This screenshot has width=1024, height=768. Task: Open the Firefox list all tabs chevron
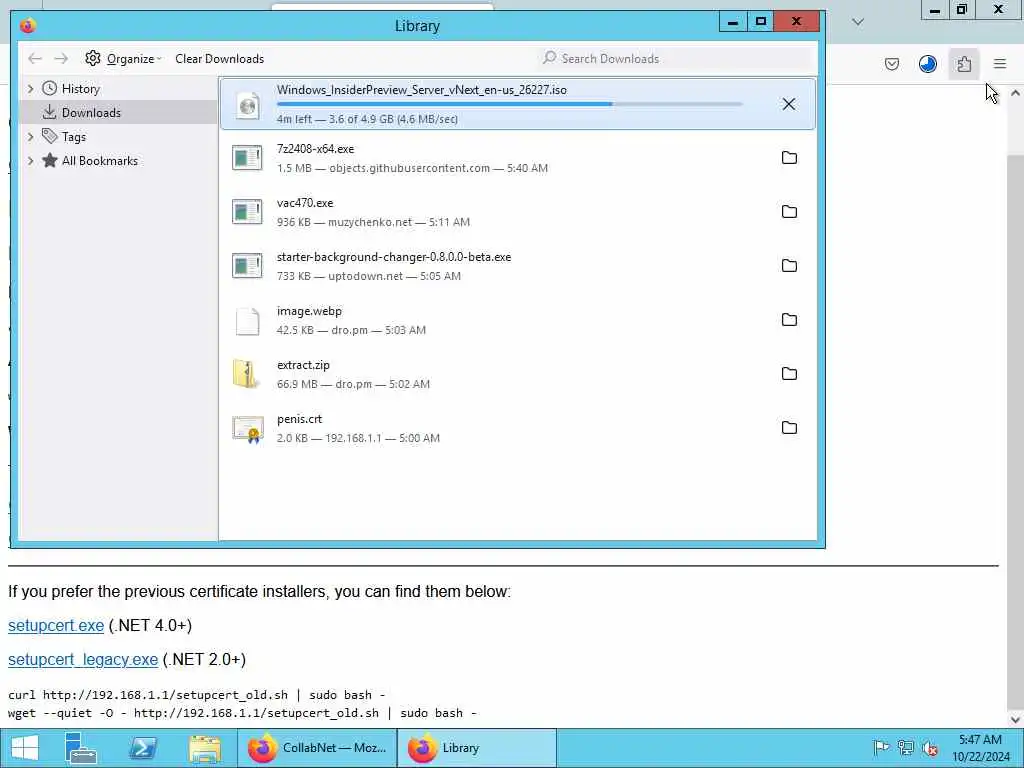click(x=858, y=22)
